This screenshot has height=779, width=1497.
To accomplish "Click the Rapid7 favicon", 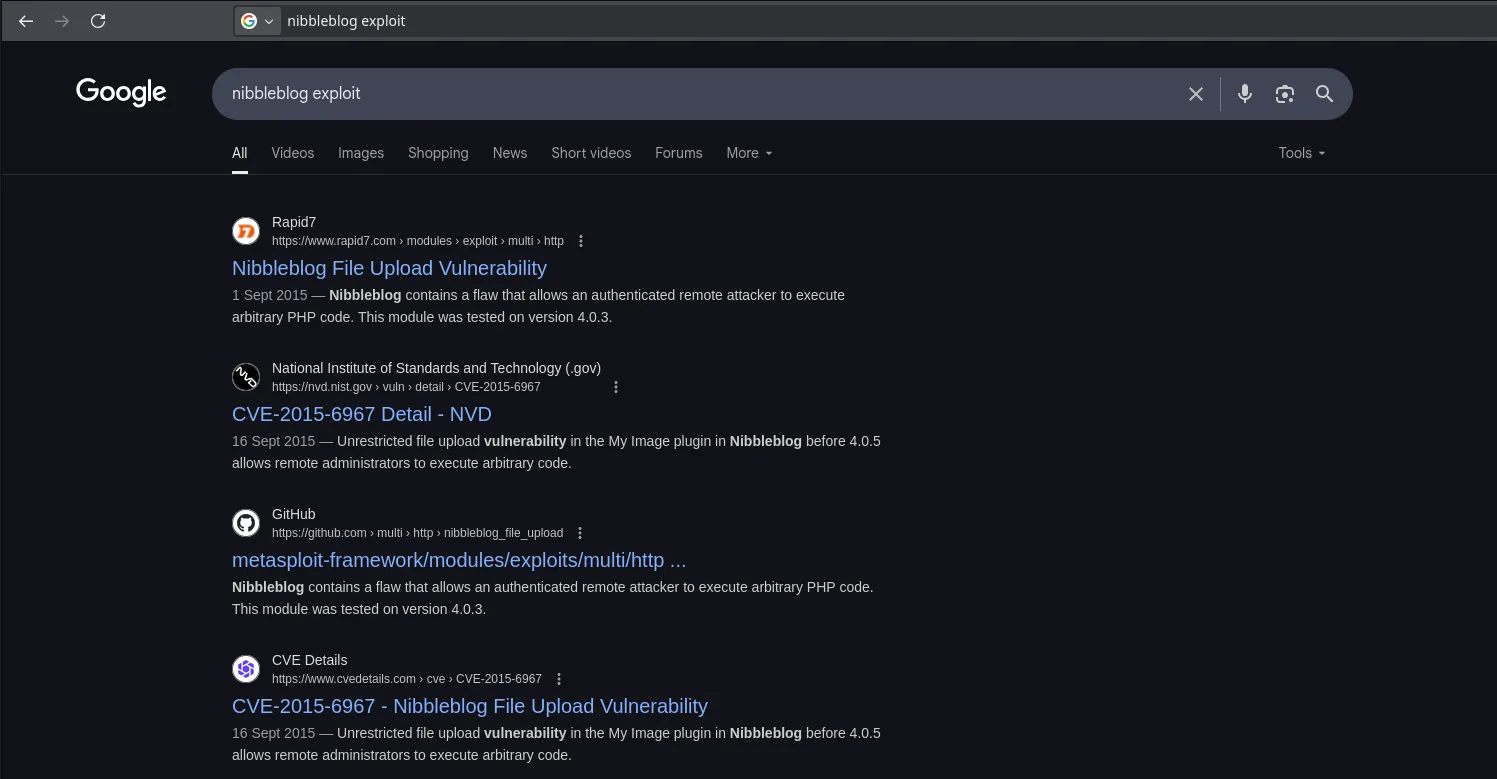I will coord(246,231).
